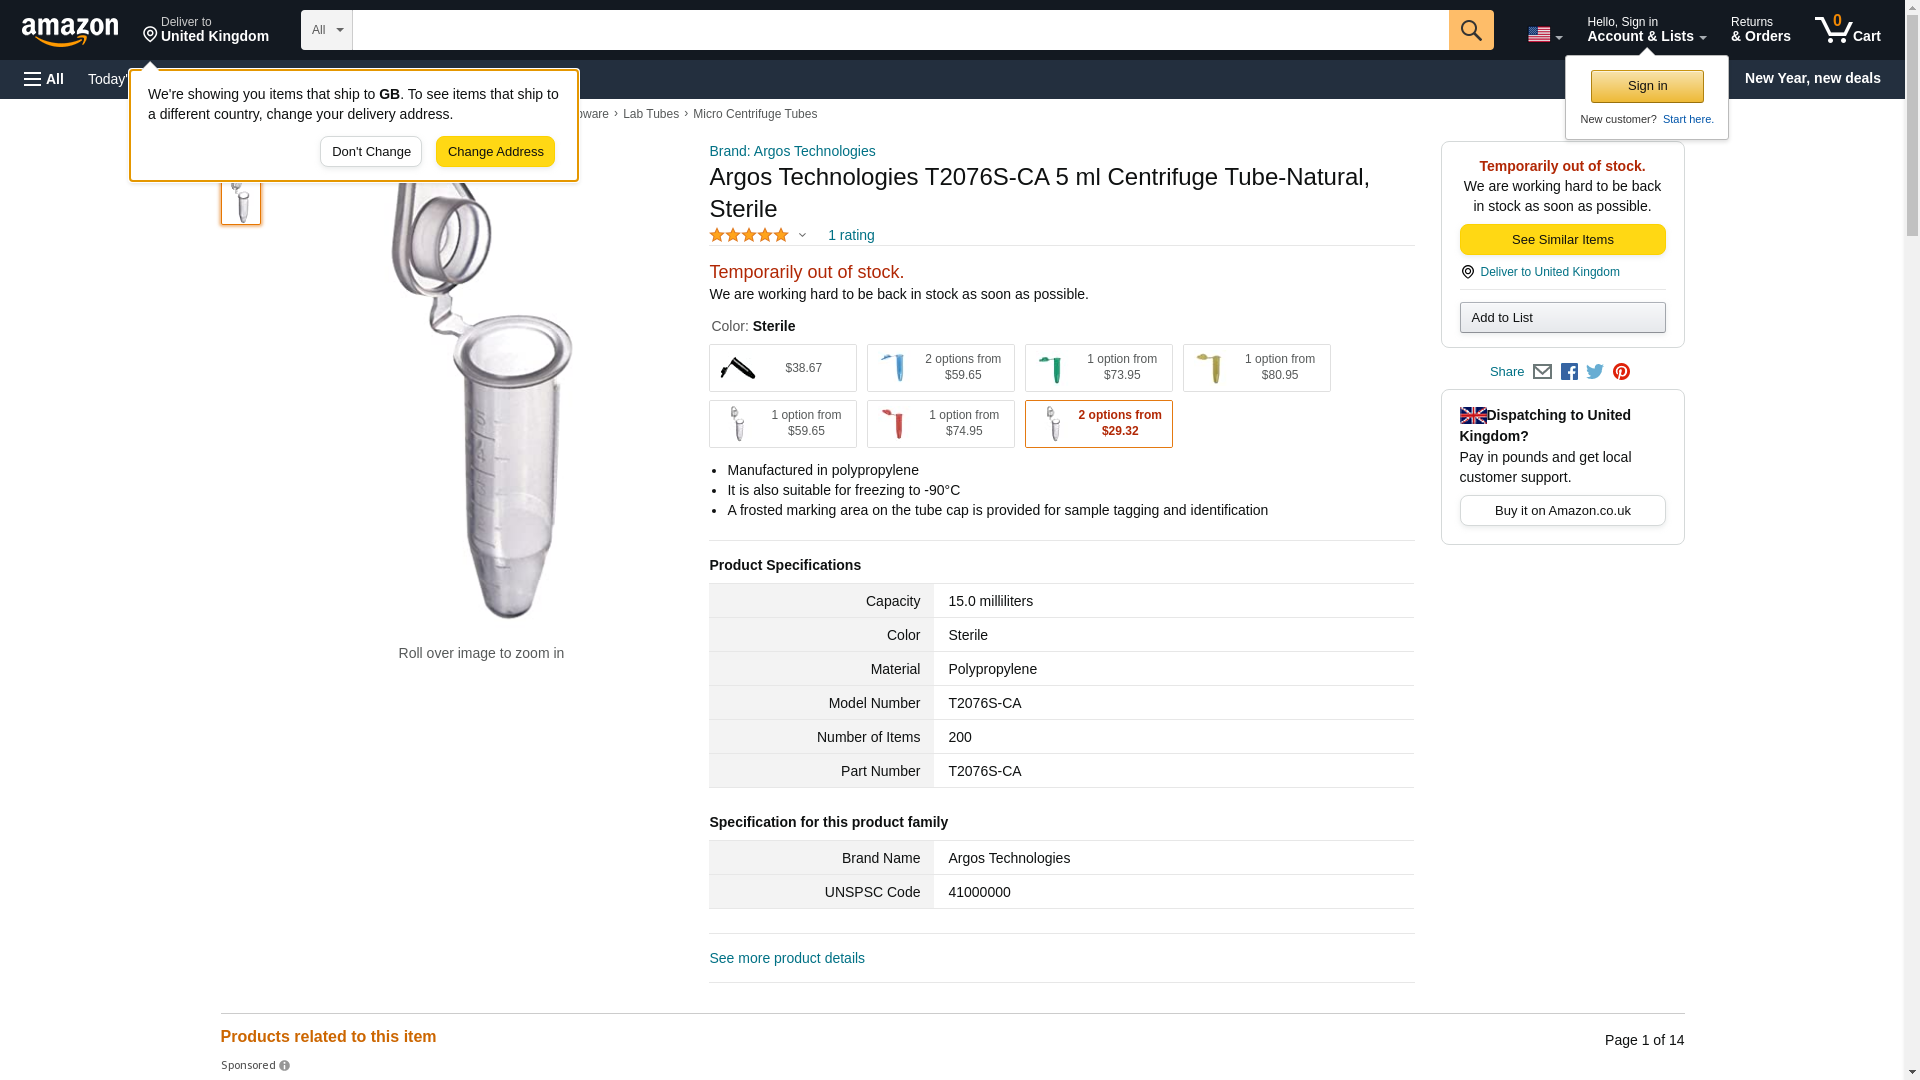The image size is (1920, 1080).
Task: Click the product image thumbnail
Action: tap(241, 201)
